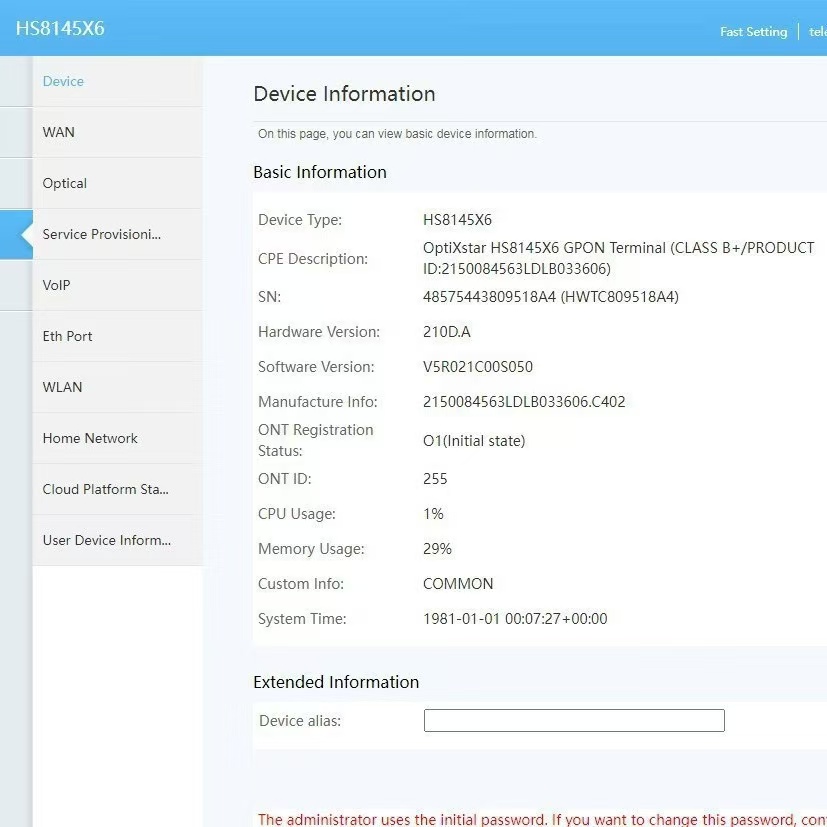
Task: Click the username link beside Fast Setting
Action: (x=817, y=31)
